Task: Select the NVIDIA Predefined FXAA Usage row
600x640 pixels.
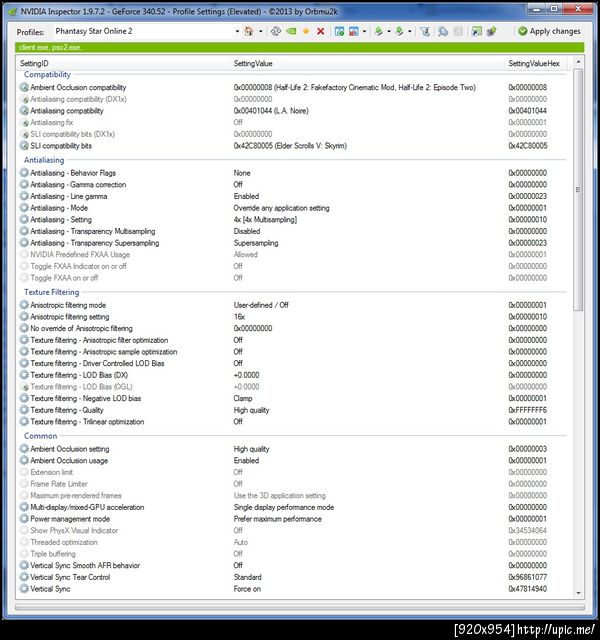Action: (294, 255)
